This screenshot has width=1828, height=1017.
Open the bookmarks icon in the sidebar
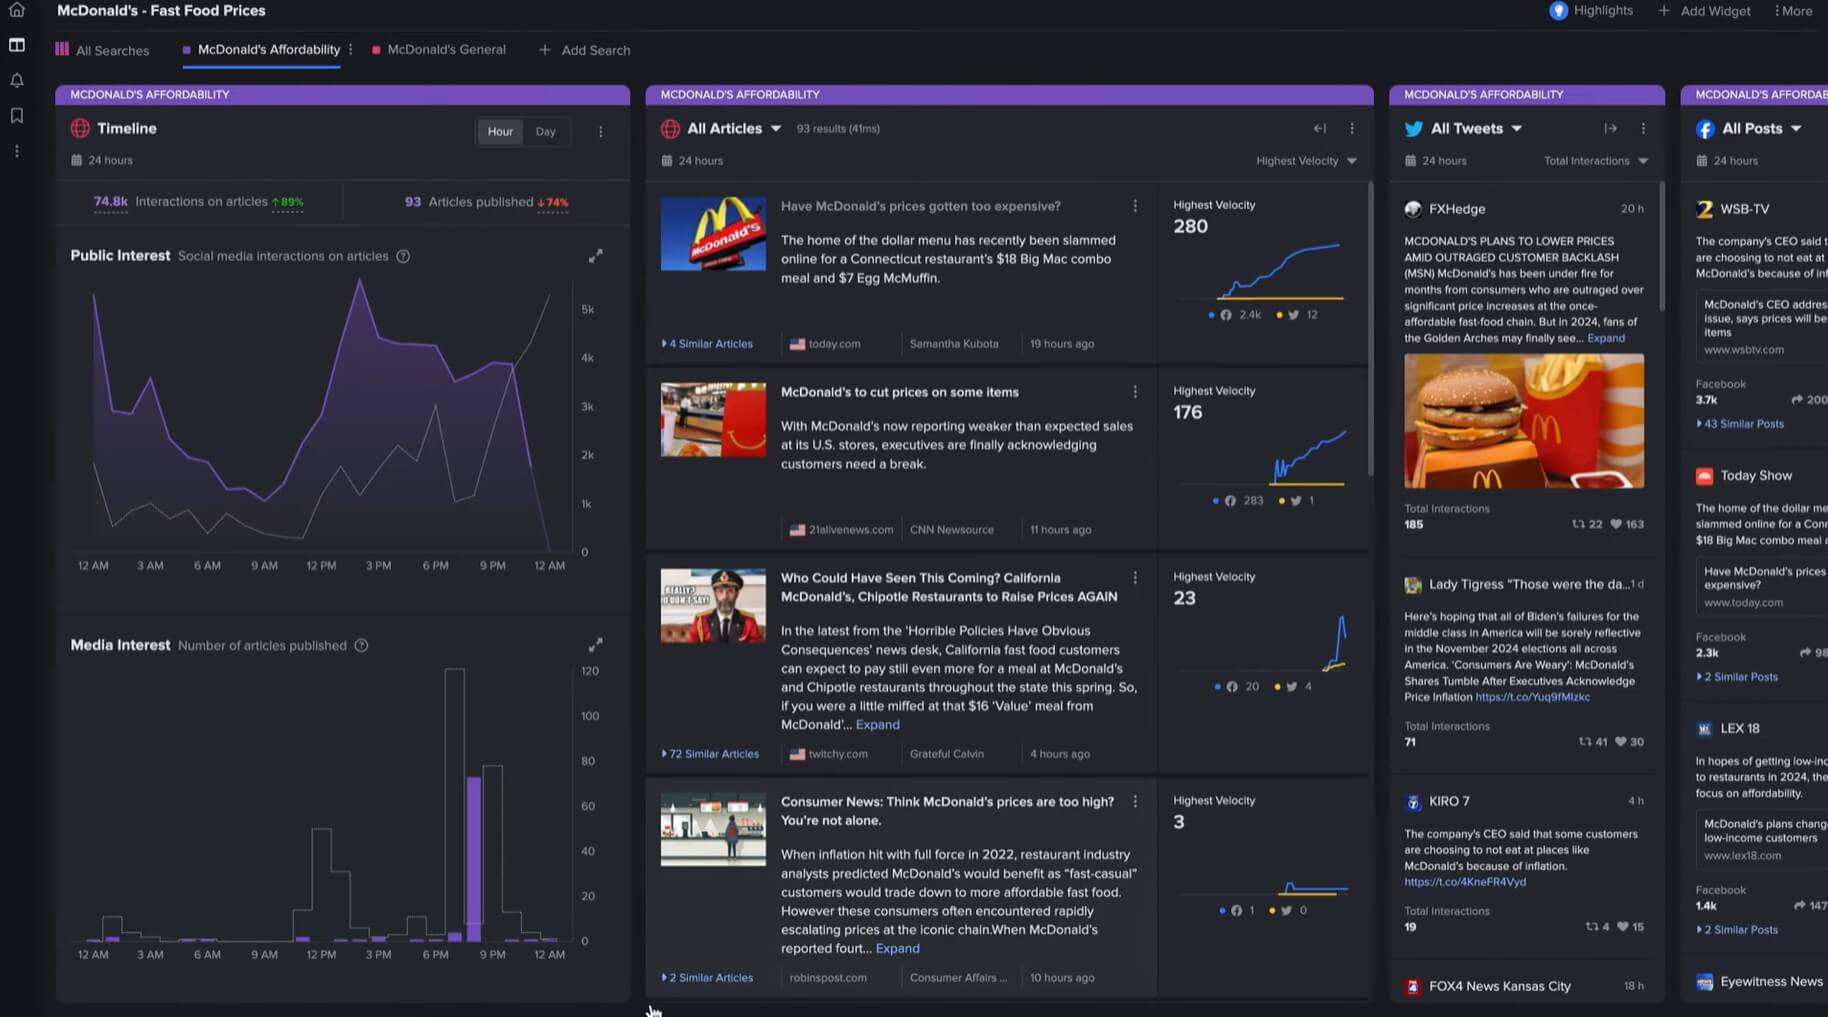pyautogui.click(x=17, y=116)
